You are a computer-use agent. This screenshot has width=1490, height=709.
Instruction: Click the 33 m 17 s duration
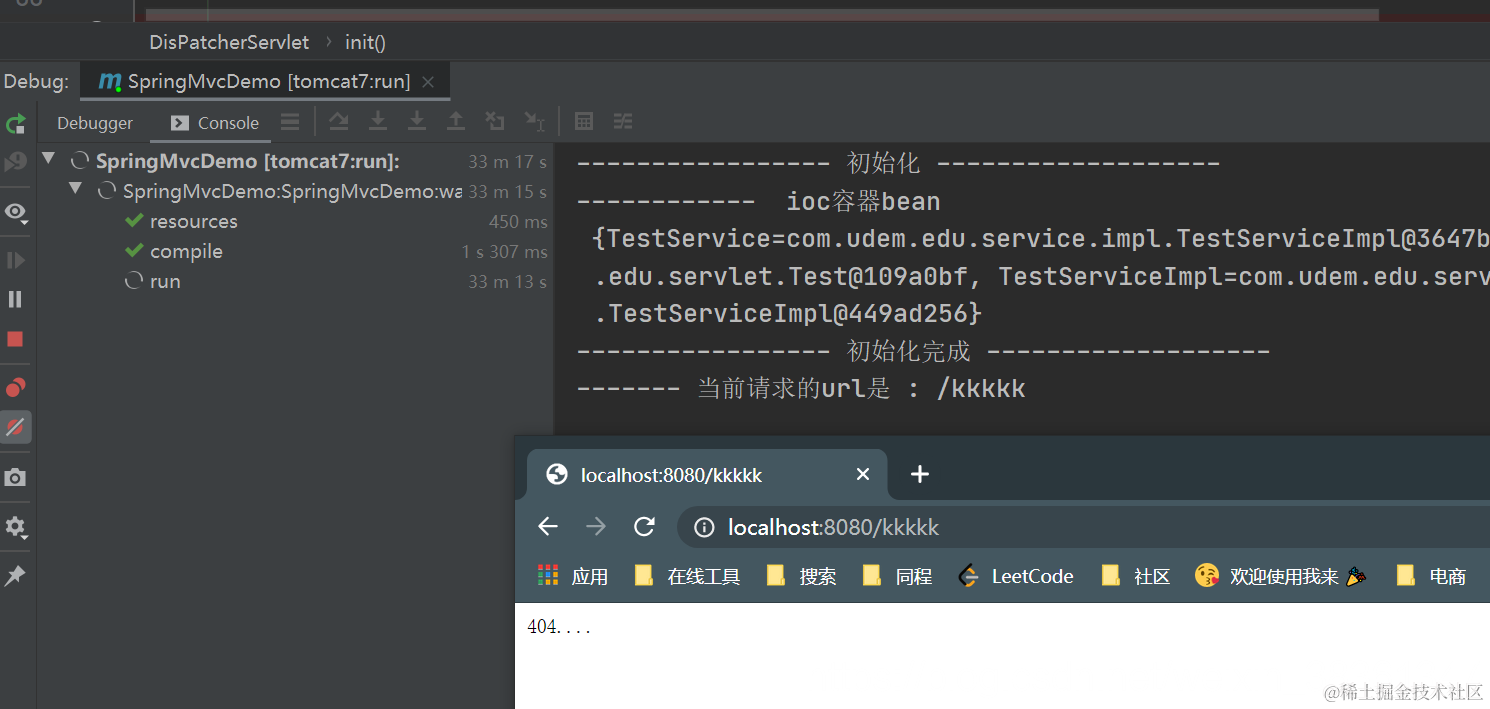(508, 161)
